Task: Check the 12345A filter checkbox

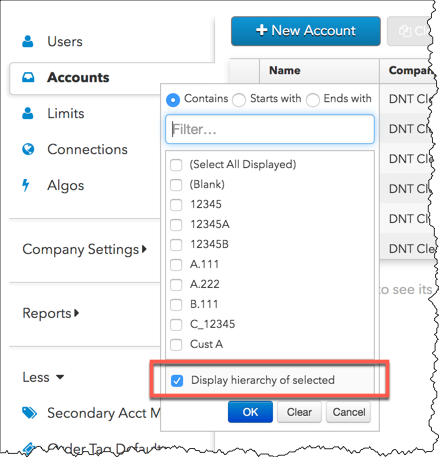Action: click(176, 225)
